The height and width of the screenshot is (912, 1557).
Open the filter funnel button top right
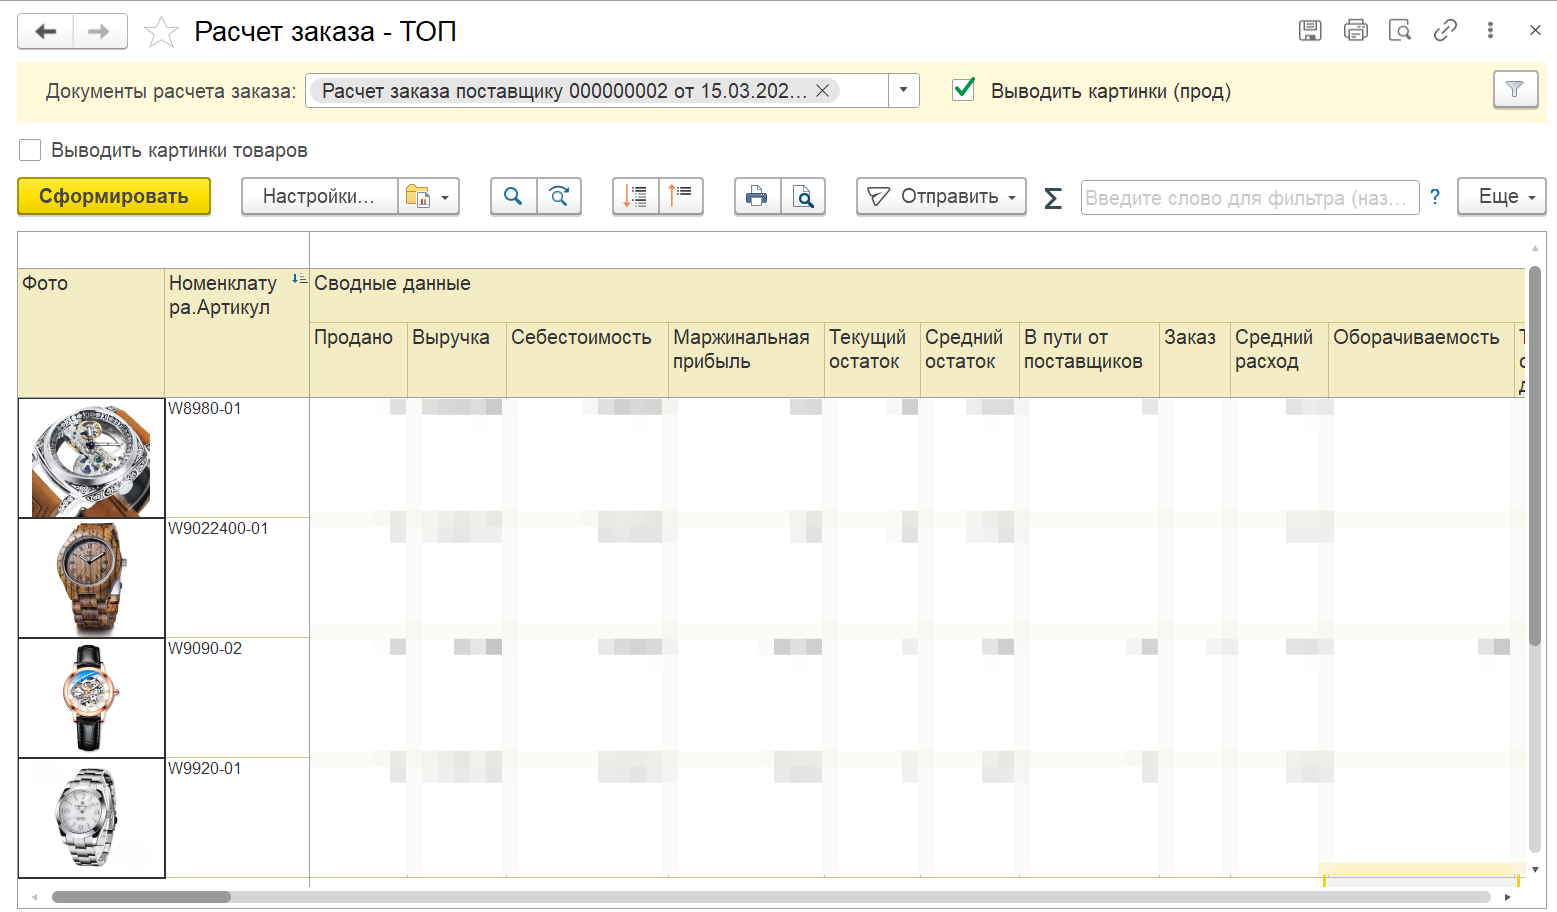[1516, 89]
